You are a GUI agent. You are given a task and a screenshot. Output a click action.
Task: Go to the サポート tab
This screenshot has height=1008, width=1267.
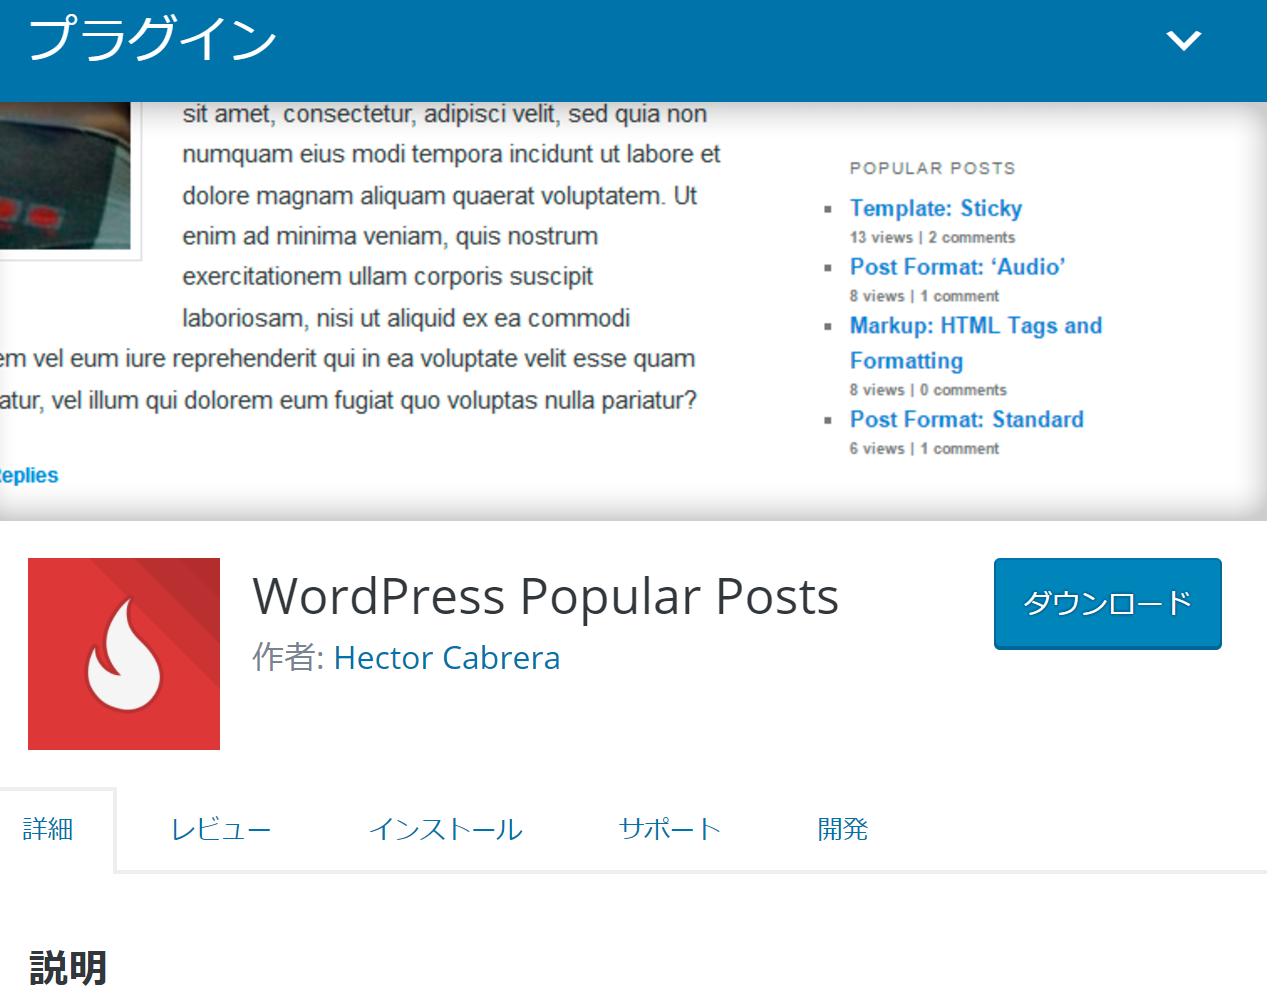click(x=670, y=829)
